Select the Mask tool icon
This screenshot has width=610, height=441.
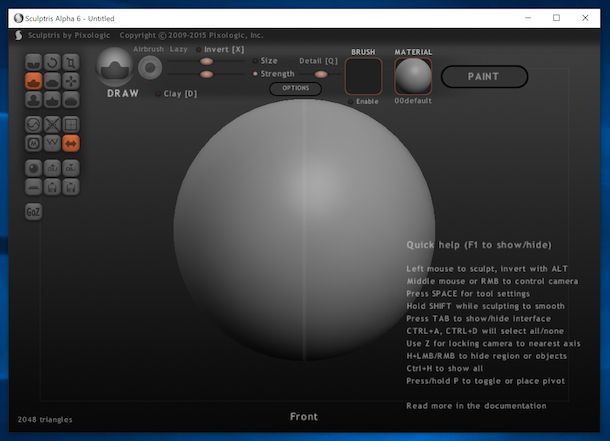coord(33,143)
